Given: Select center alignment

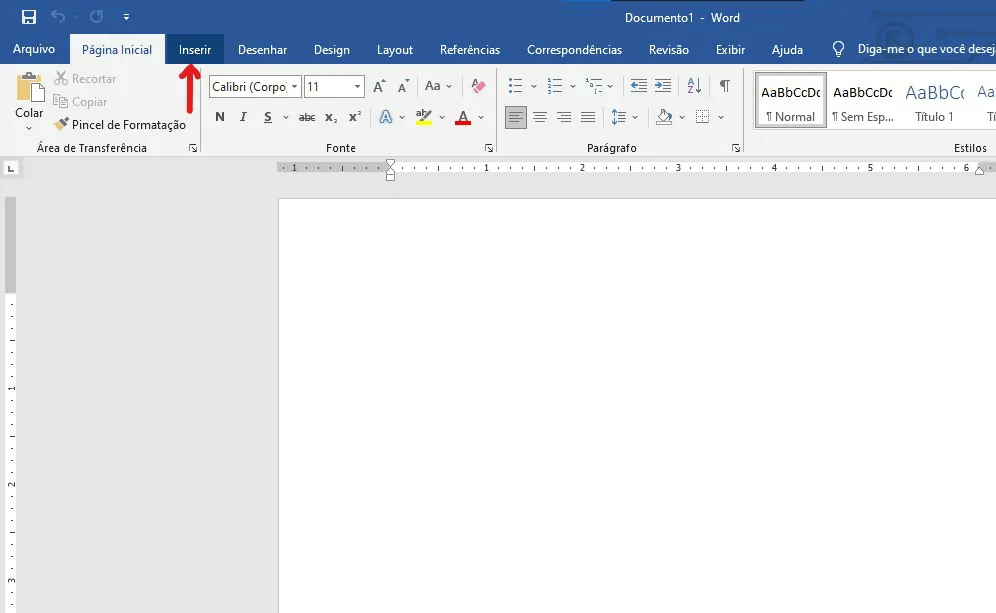Looking at the screenshot, I should tap(540, 117).
